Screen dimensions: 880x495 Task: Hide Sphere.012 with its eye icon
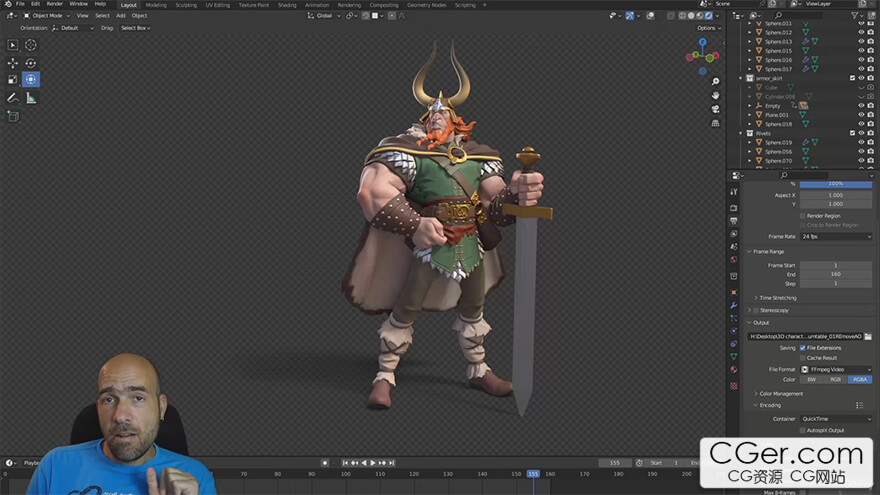[x=861, y=33]
